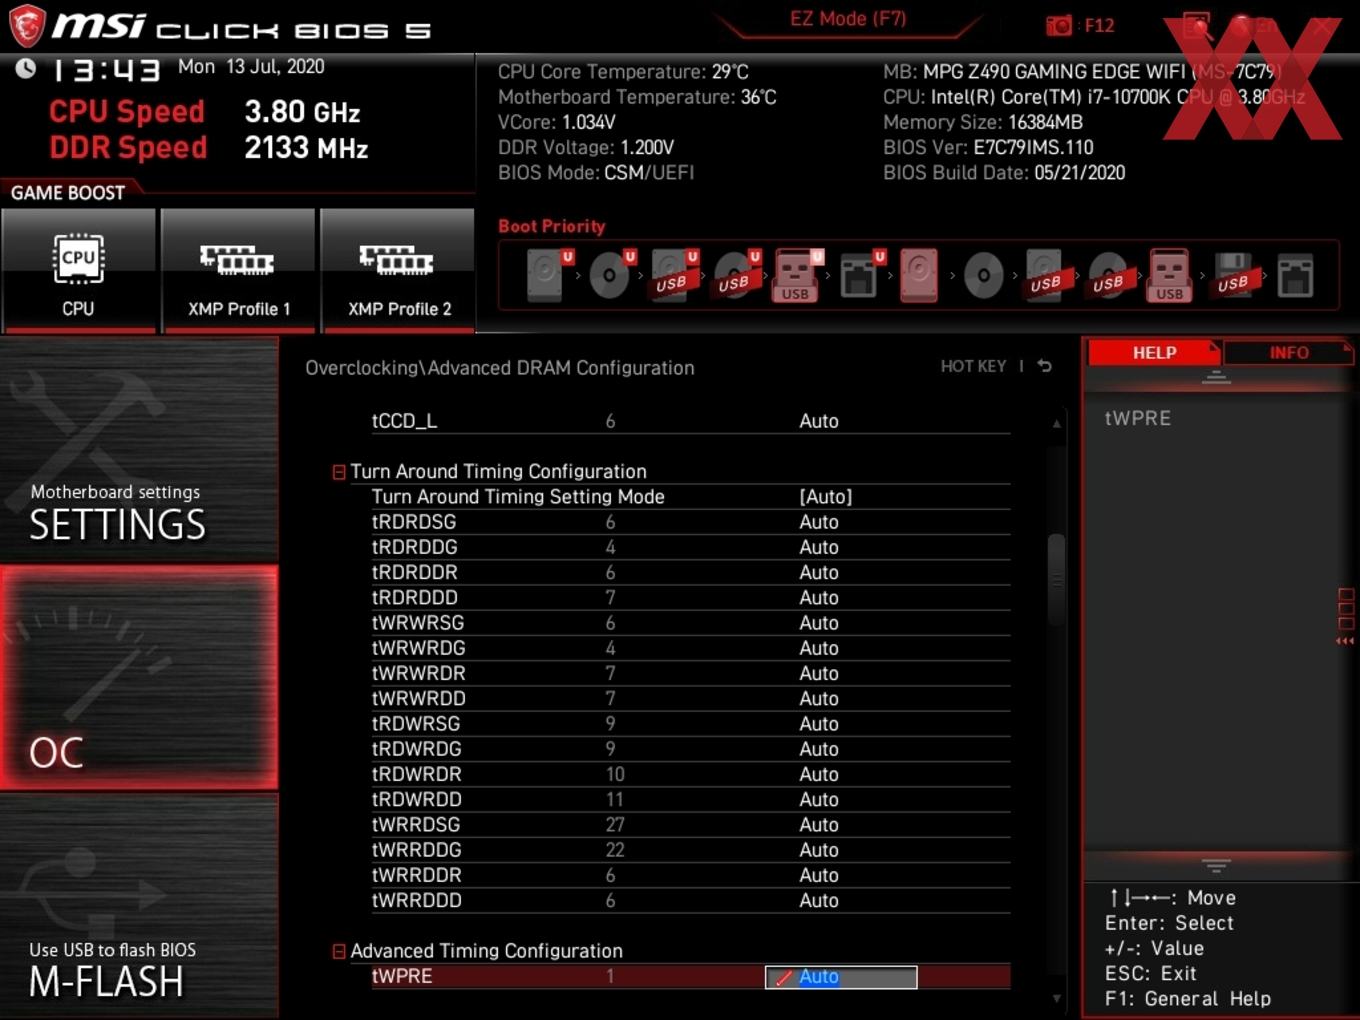This screenshot has width=1360, height=1020.
Task: Click the screenshot camera icon beside F12
Action: coord(1058,26)
